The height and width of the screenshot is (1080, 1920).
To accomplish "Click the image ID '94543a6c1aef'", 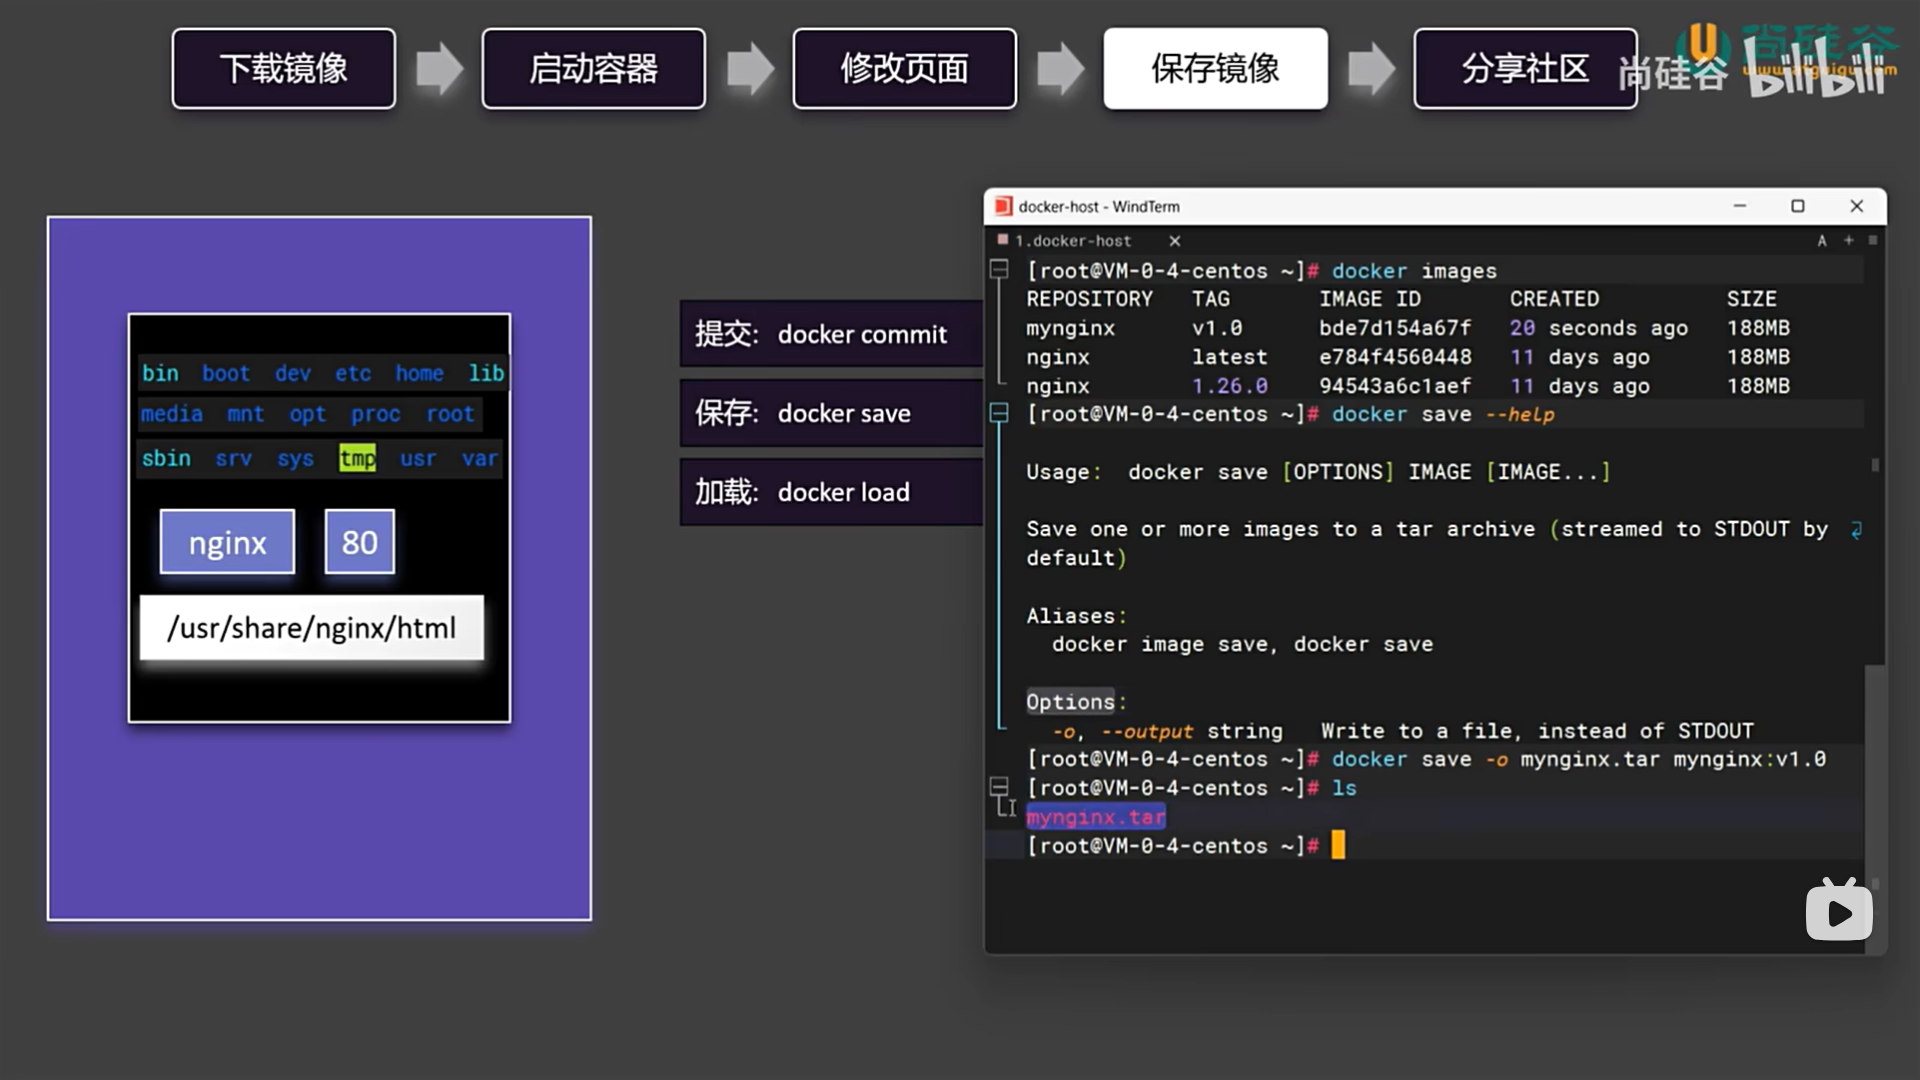I will (1395, 386).
